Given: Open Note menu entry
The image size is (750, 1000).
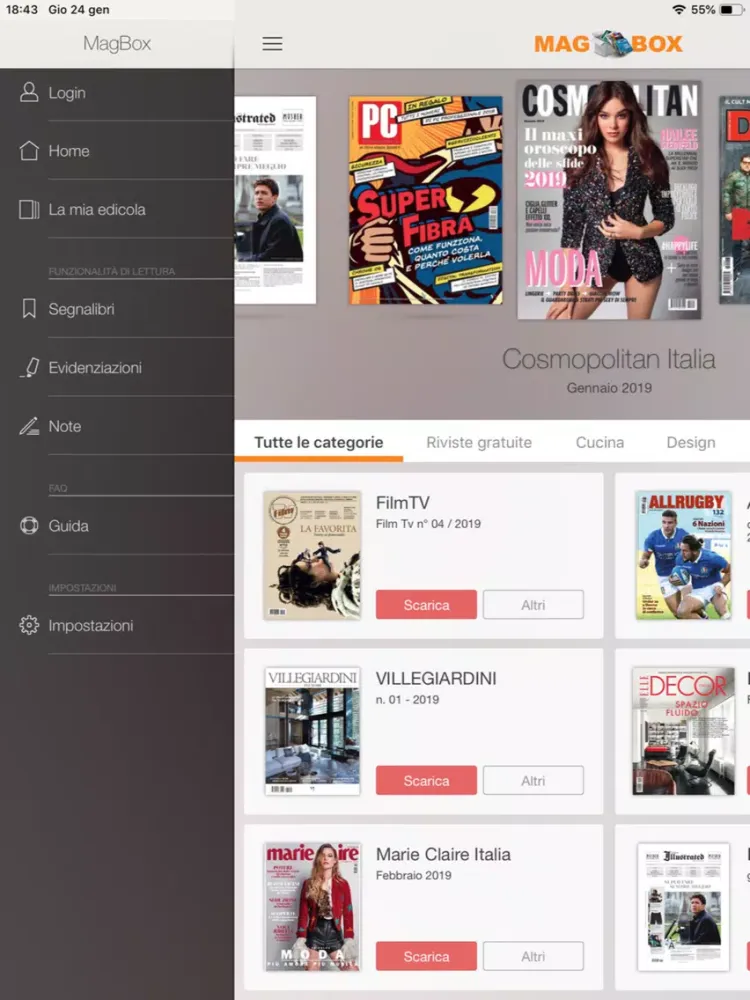Looking at the screenshot, I should (x=117, y=426).
